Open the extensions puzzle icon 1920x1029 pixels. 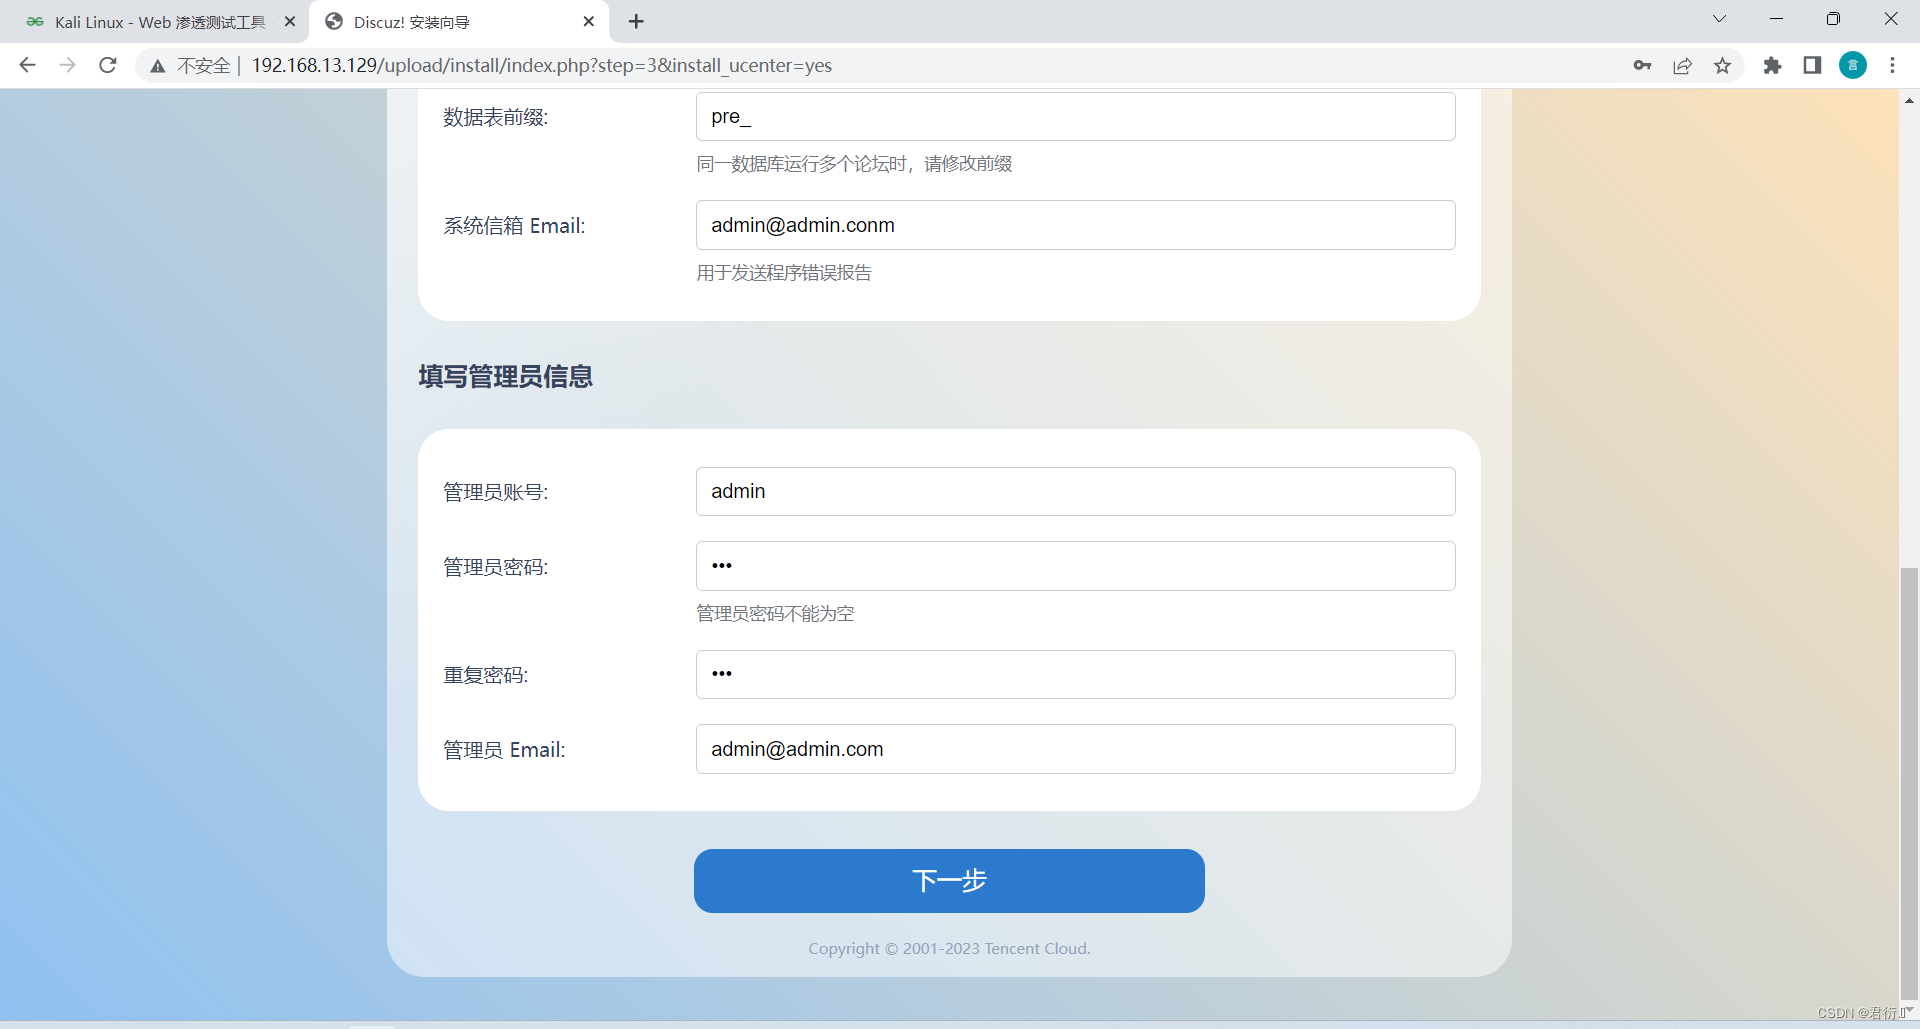(x=1772, y=65)
